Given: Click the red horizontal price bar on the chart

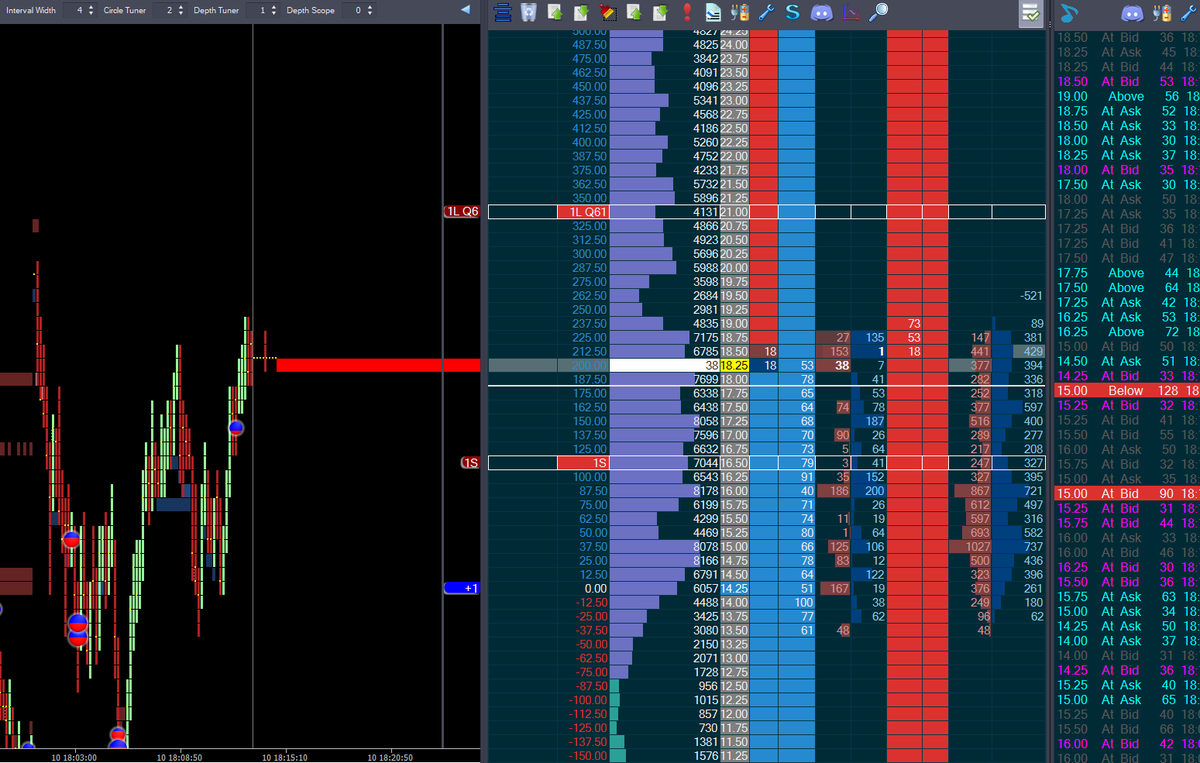Looking at the screenshot, I should (x=378, y=365).
